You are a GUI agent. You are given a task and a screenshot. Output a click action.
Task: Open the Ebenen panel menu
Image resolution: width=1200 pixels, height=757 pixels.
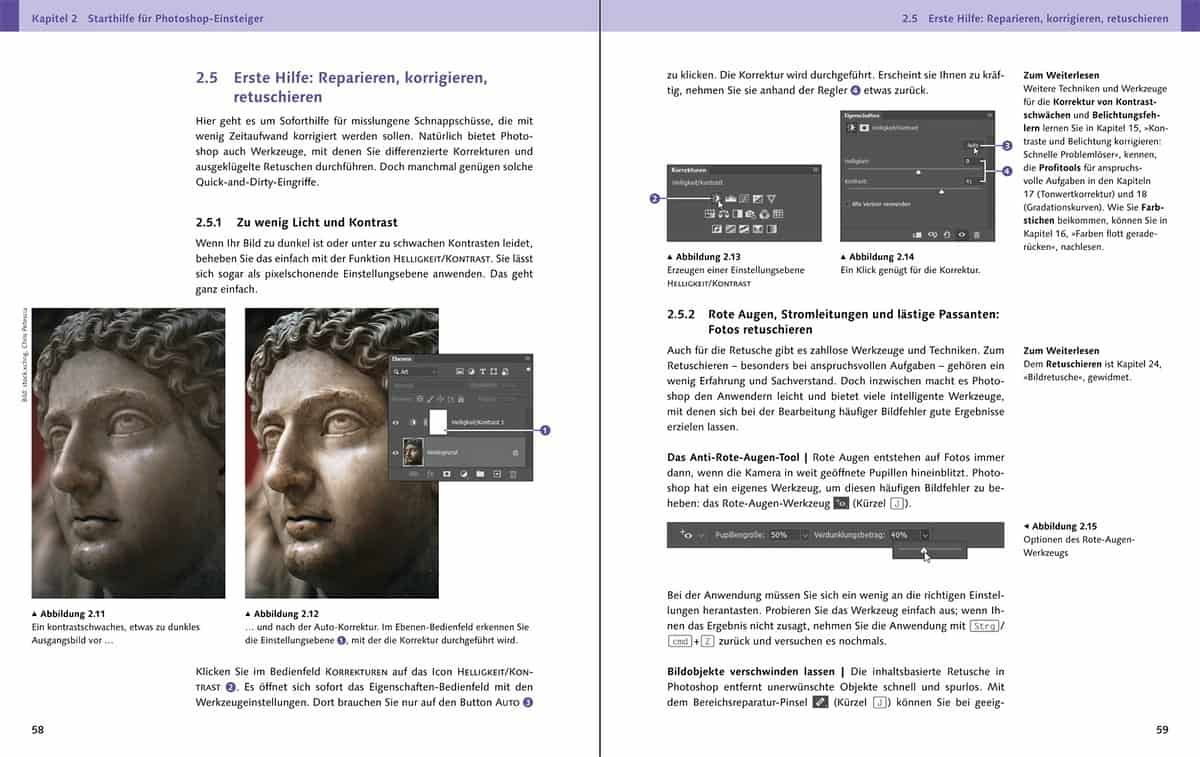tap(527, 358)
